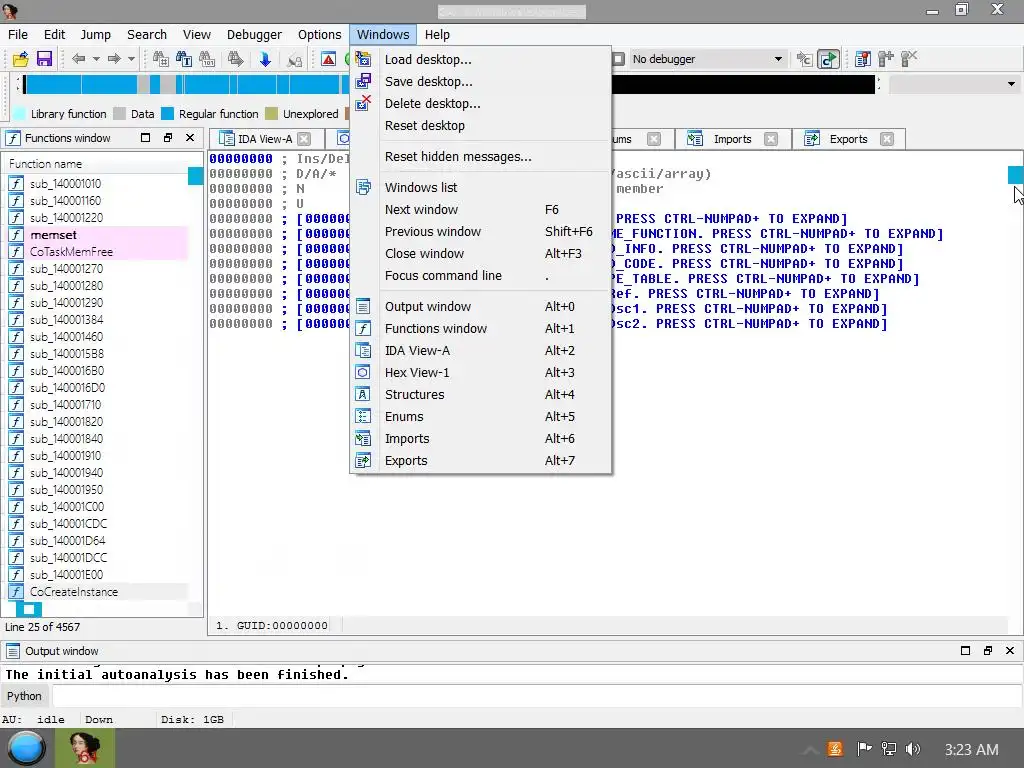The height and width of the screenshot is (768, 1024).
Task: Click the Structures menu entry icon
Action: click(363, 394)
